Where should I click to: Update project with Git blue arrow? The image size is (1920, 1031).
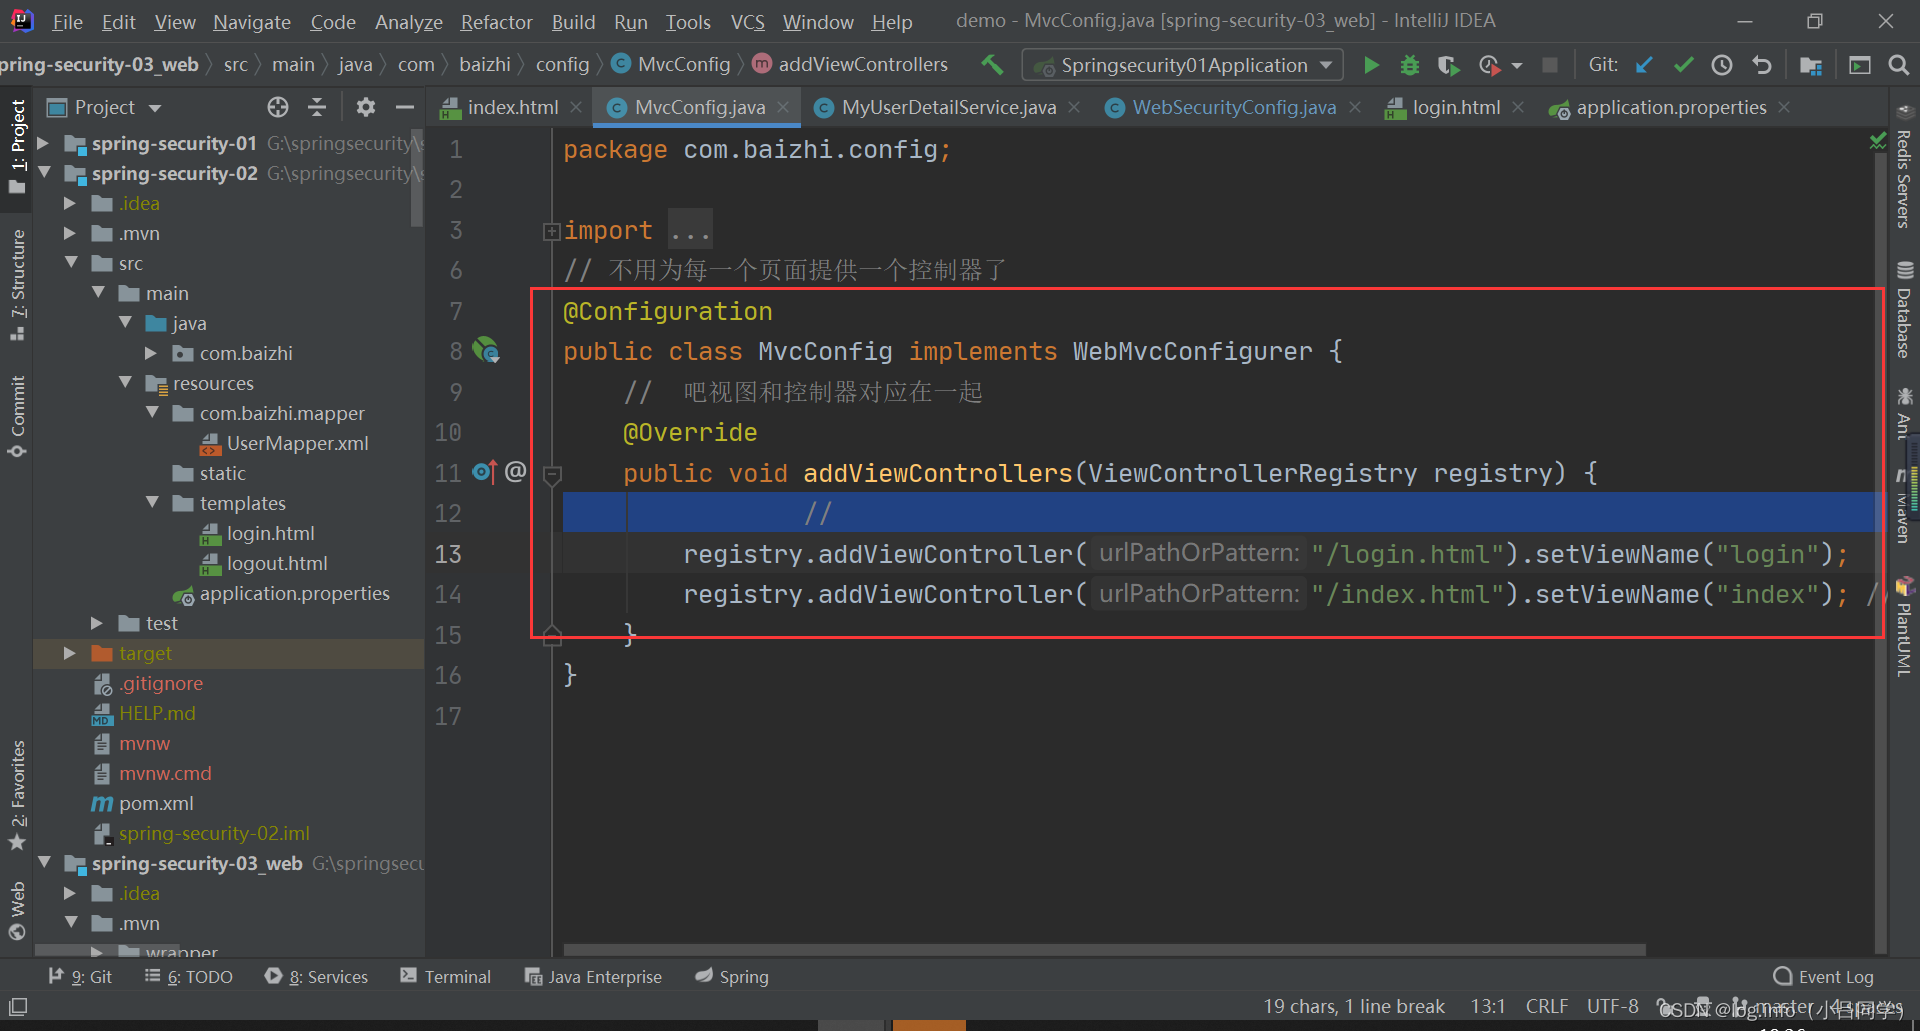(1644, 65)
